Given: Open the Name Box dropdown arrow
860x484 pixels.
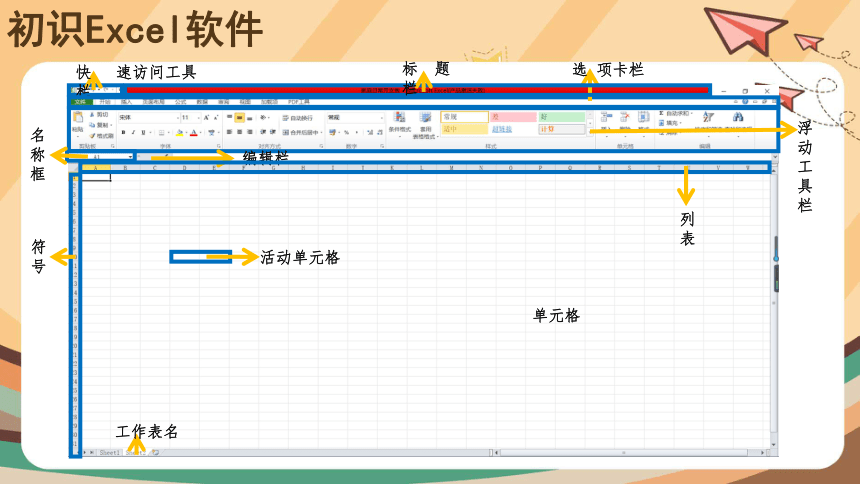Looking at the screenshot, I should pyautogui.click(x=130, y=157).
